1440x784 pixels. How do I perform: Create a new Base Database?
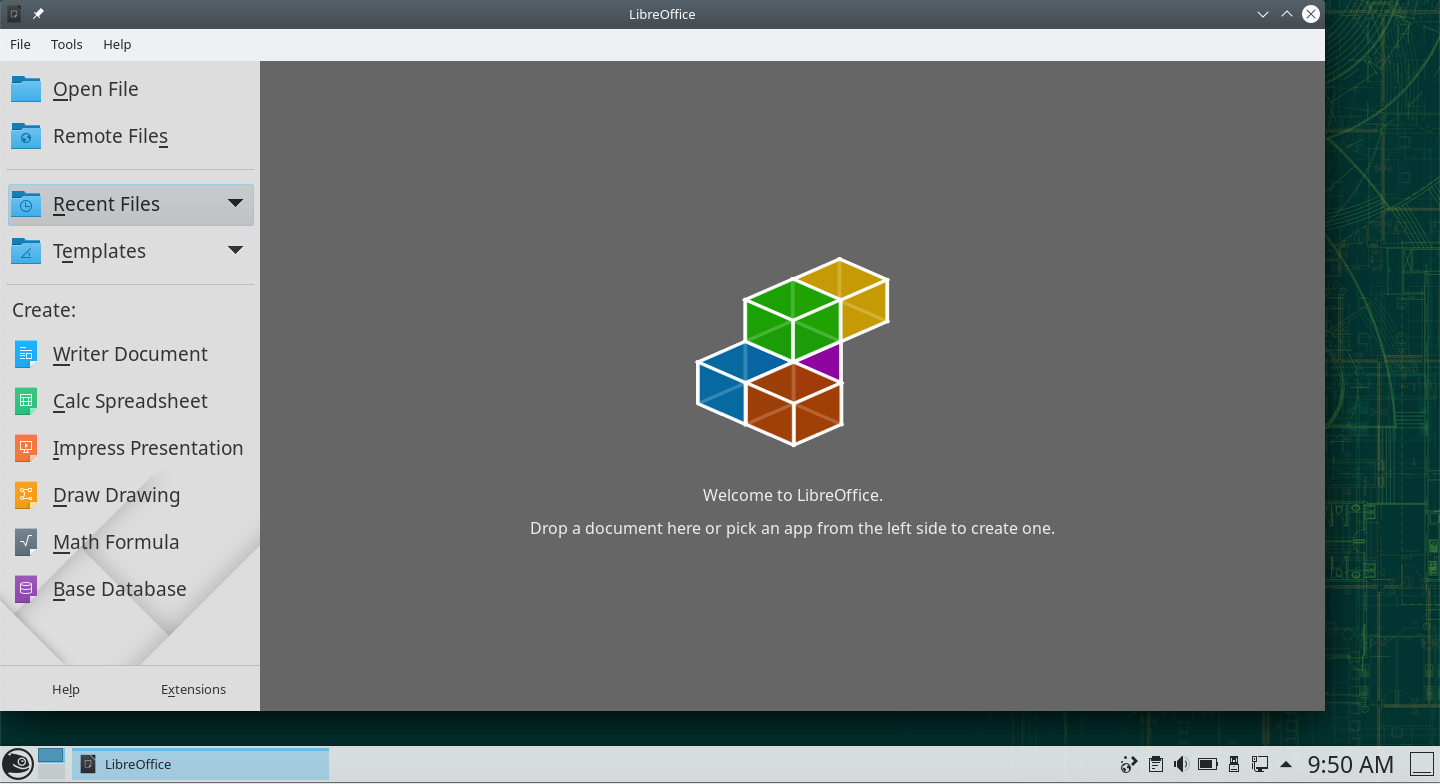pos(119,589)
